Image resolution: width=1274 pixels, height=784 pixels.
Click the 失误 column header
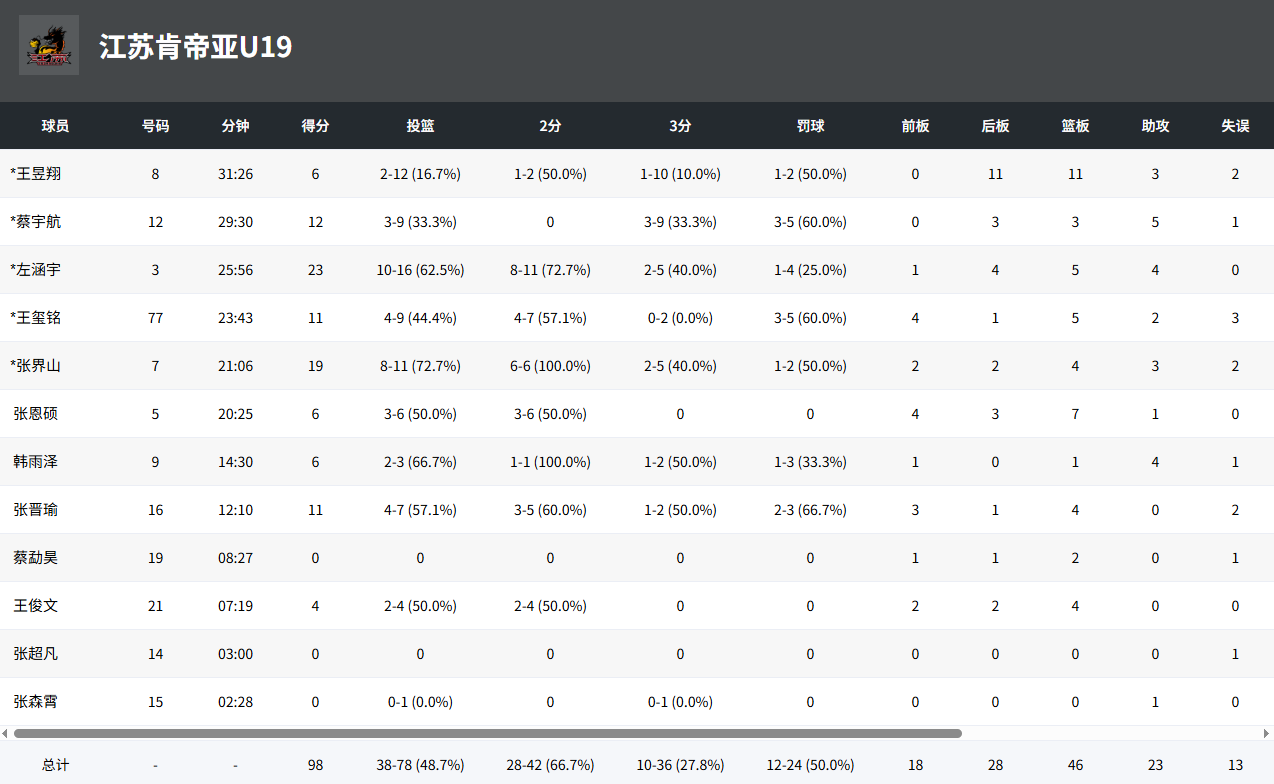(1235, 126)
